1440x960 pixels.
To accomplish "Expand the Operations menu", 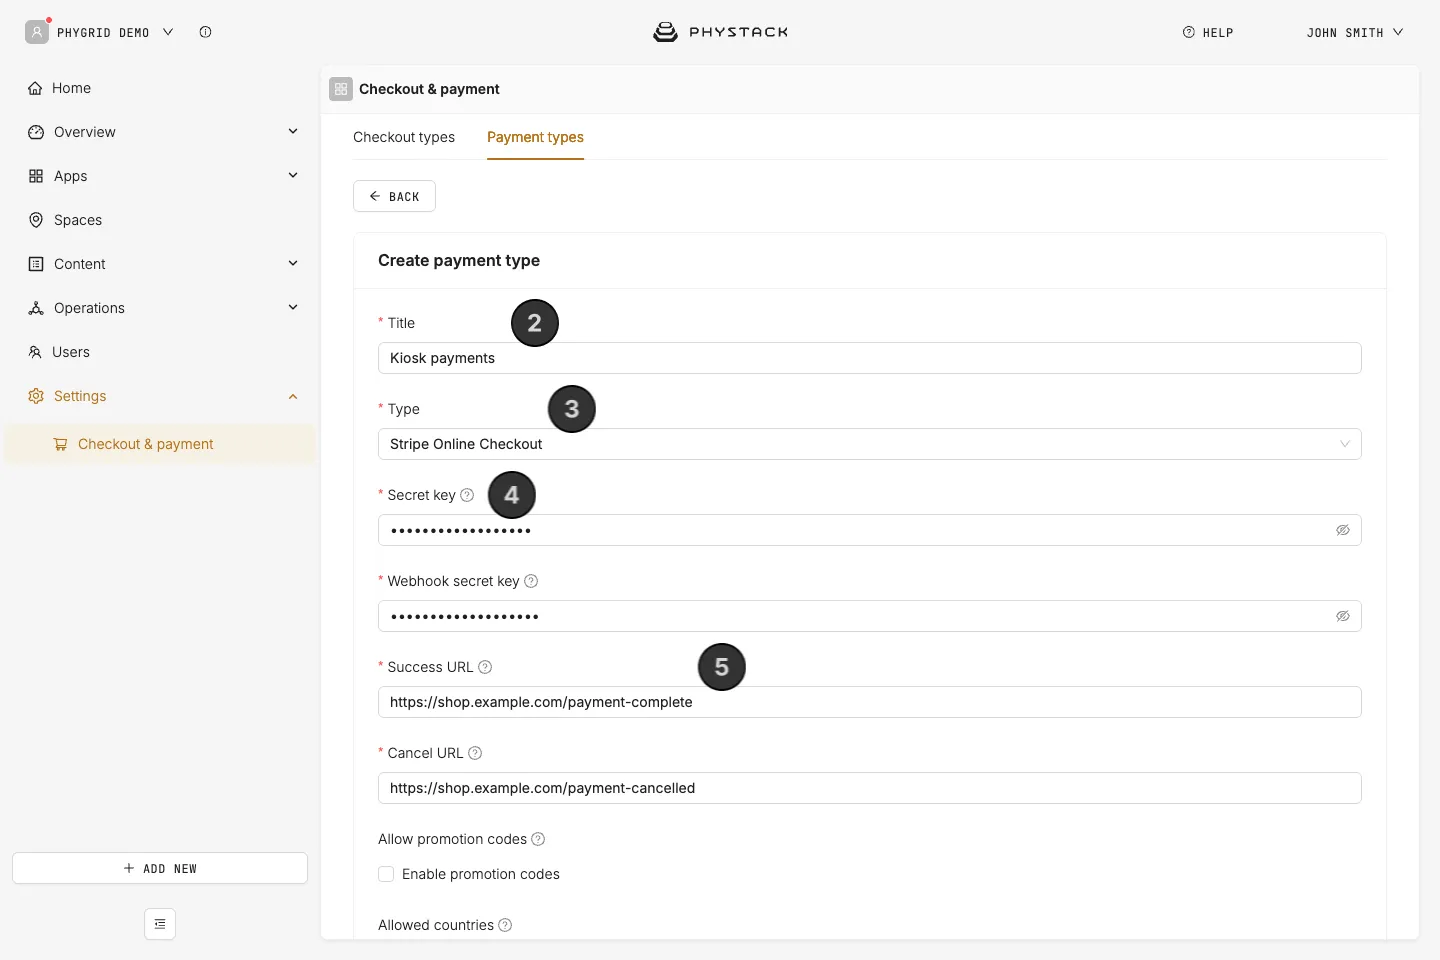I will coord(293,307).
